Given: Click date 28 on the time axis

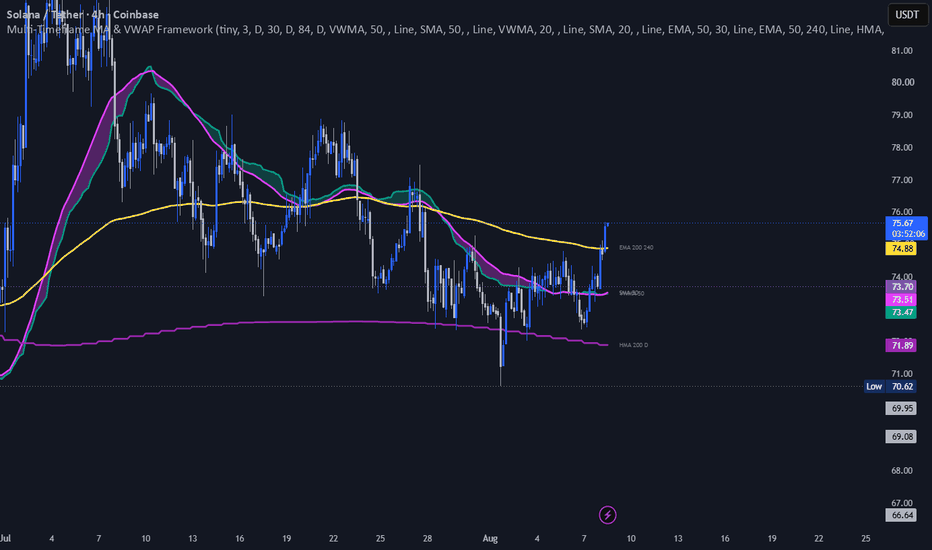Looking at the screenshot, I should 427,539.
